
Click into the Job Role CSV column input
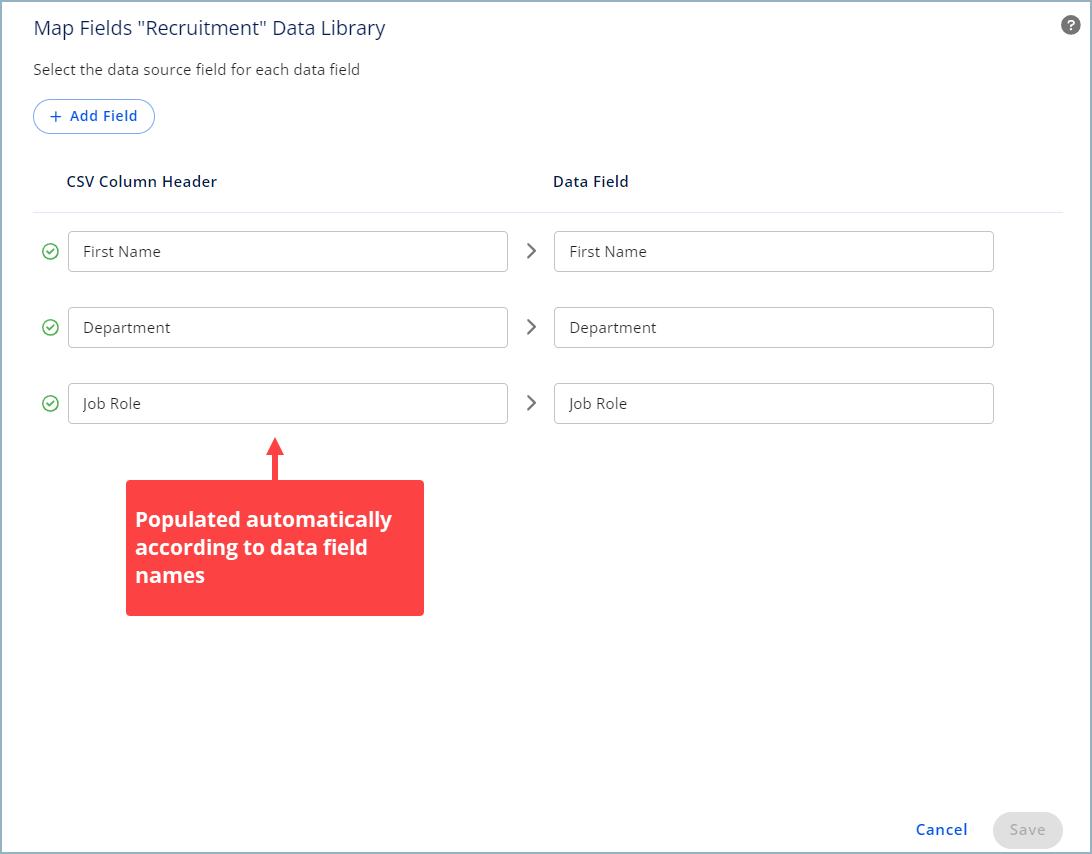point(287,404)
